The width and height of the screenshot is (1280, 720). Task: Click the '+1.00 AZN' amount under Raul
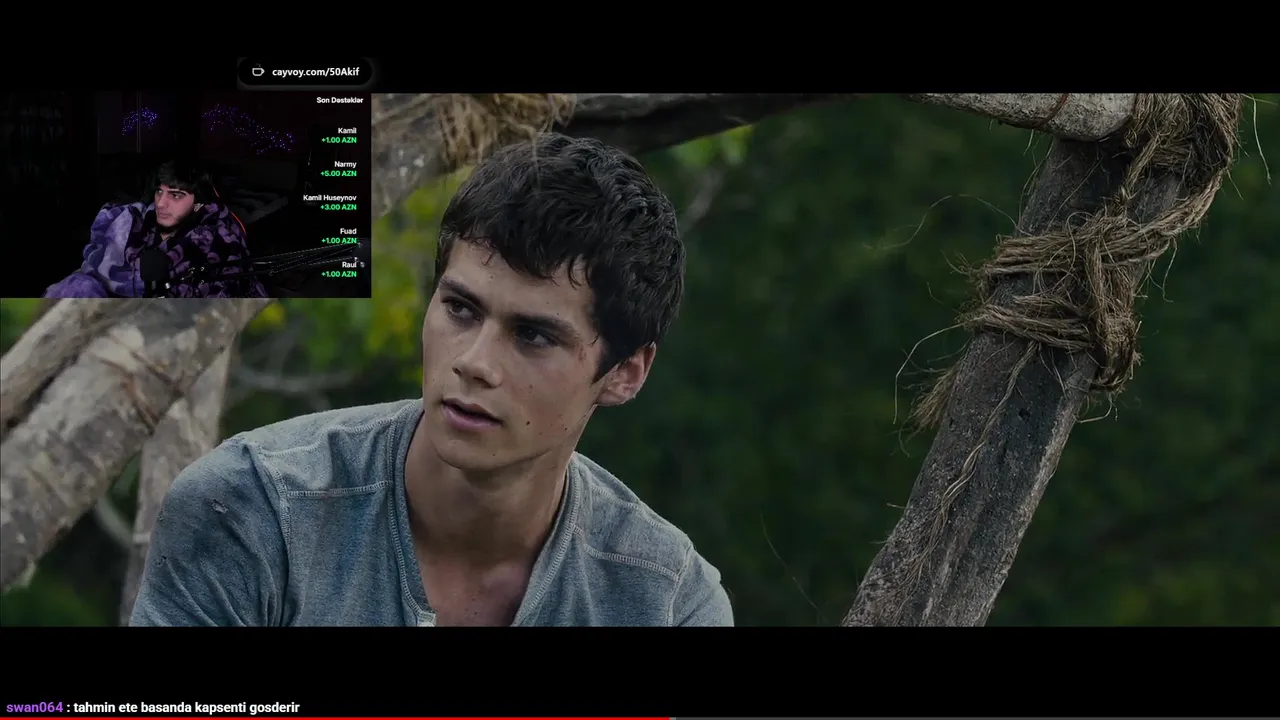point(338,274)
